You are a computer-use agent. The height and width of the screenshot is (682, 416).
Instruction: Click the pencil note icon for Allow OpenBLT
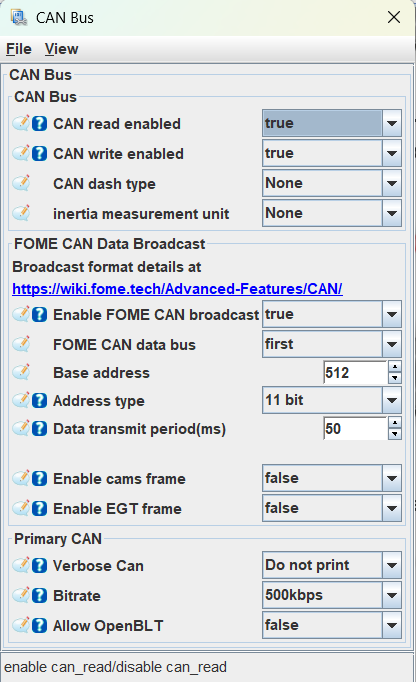21,625
